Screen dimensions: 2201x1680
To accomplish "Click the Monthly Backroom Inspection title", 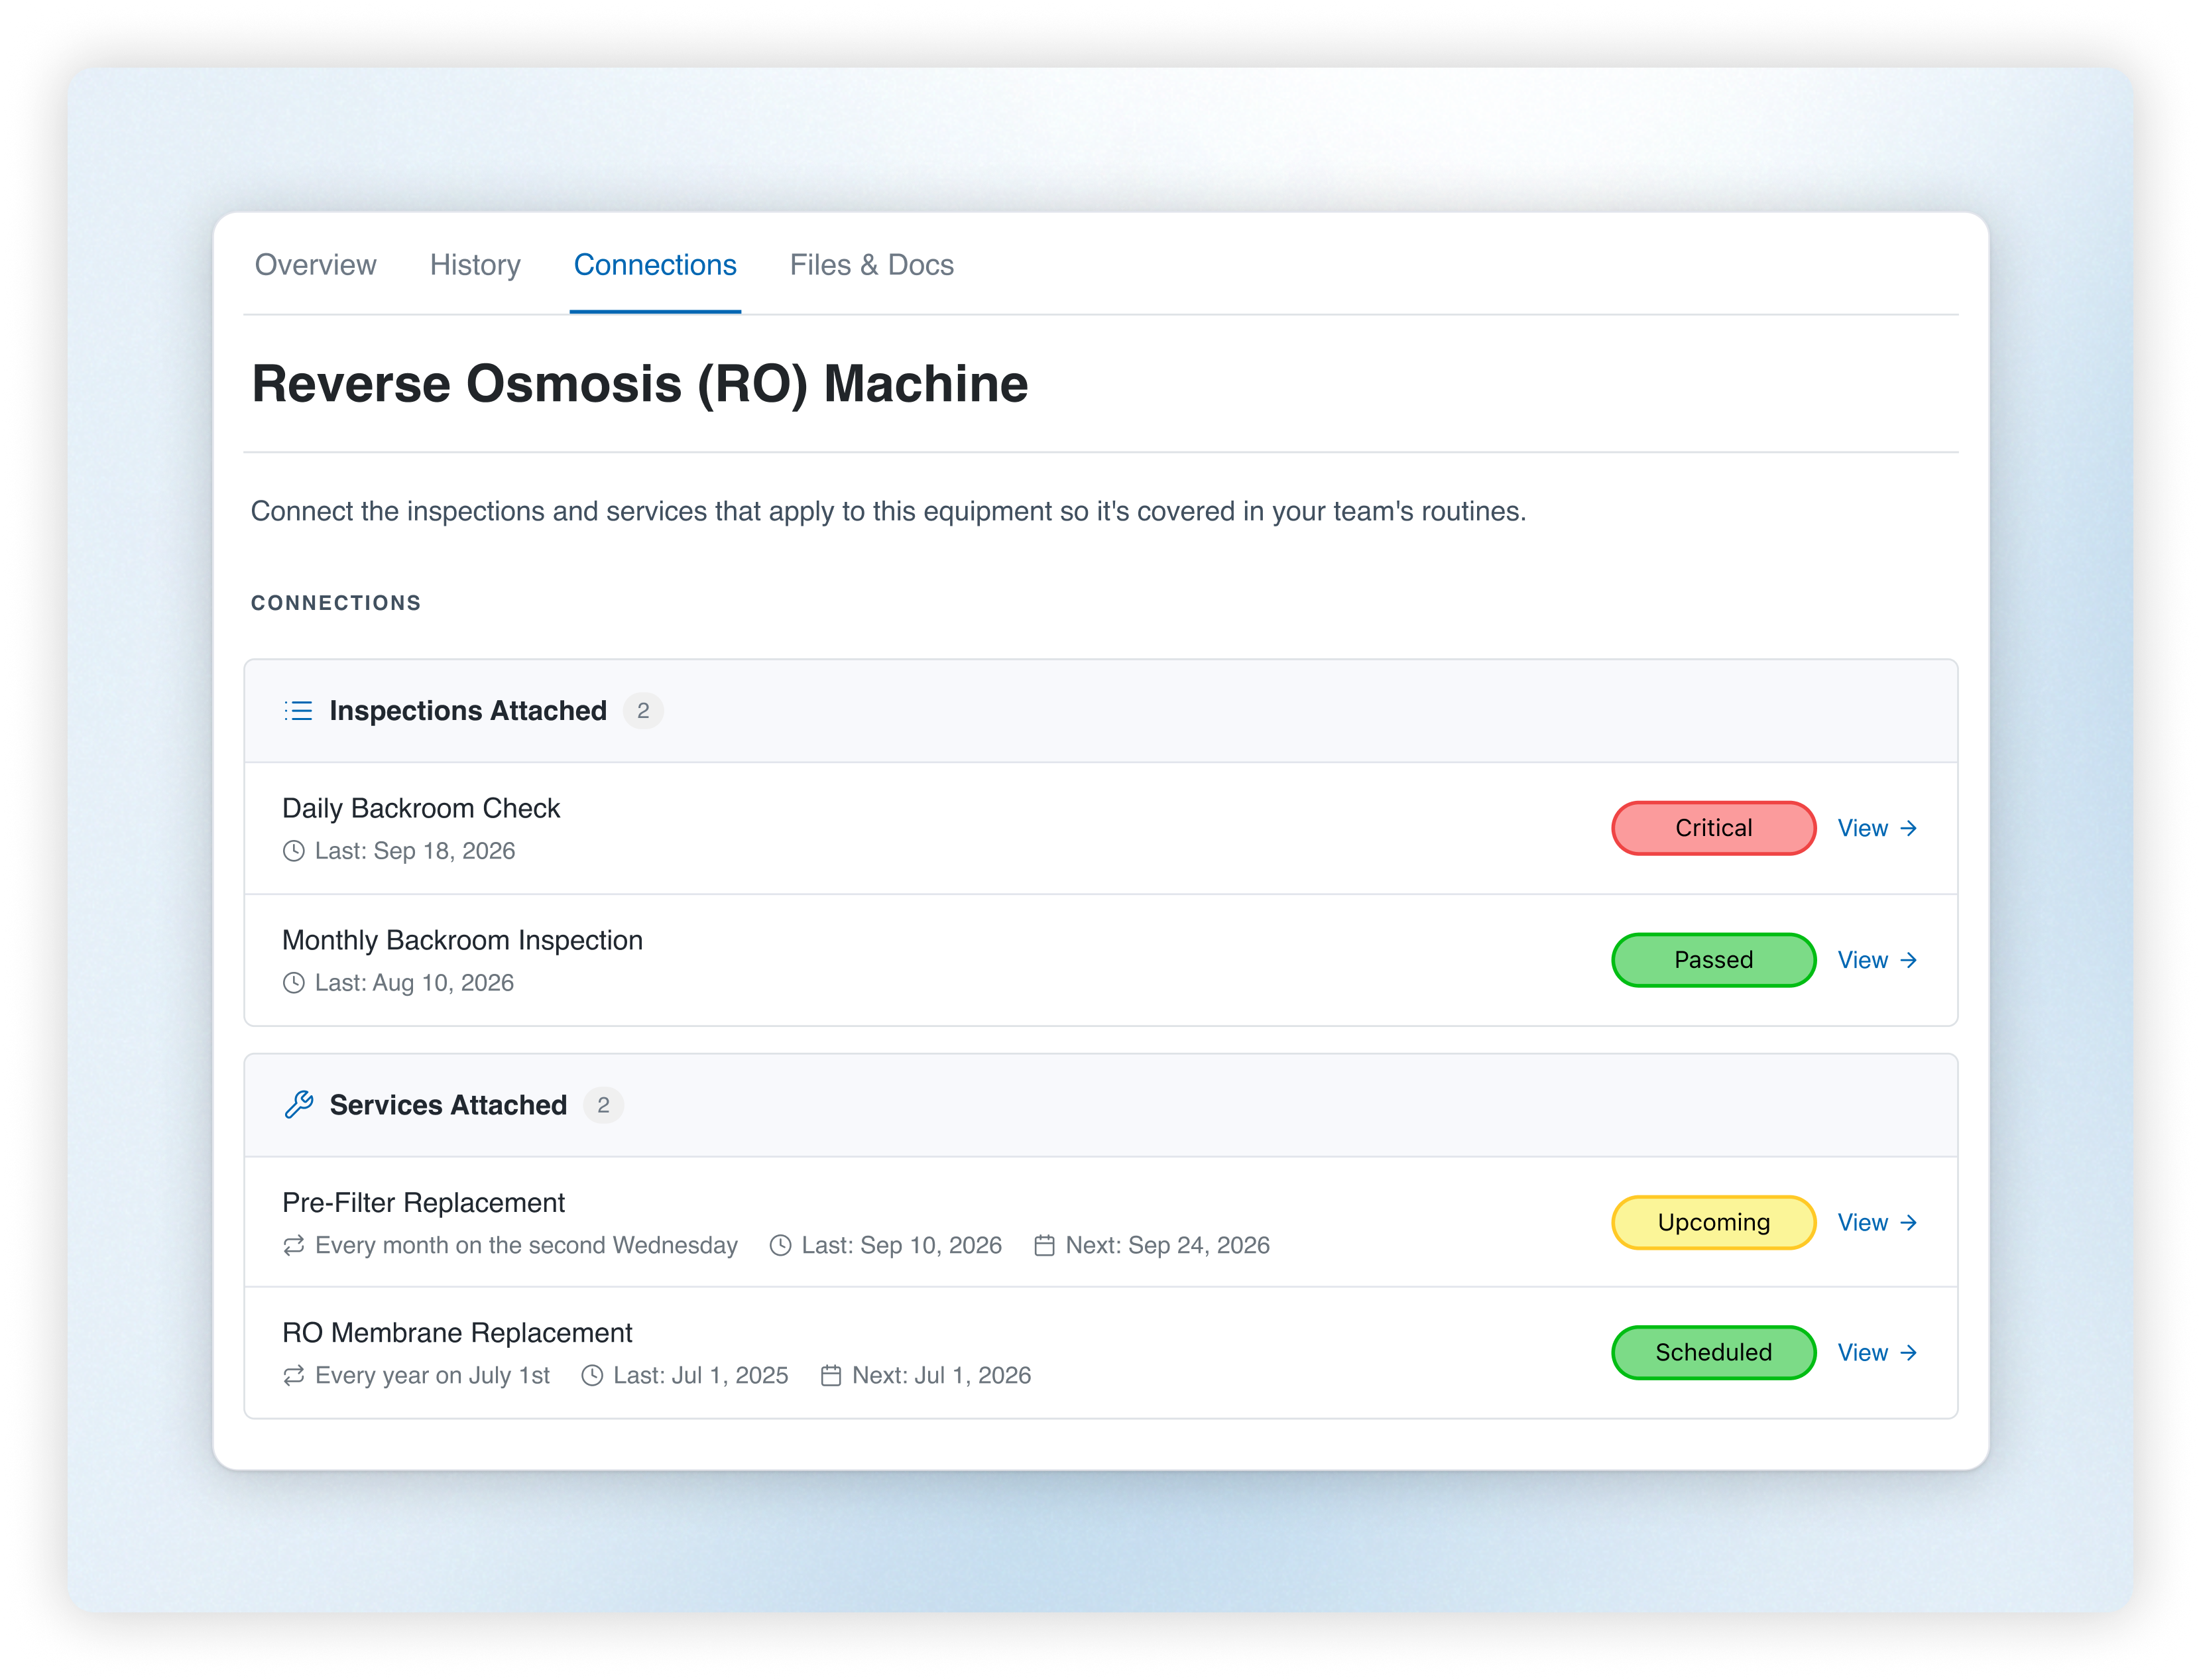I will 462,940.
